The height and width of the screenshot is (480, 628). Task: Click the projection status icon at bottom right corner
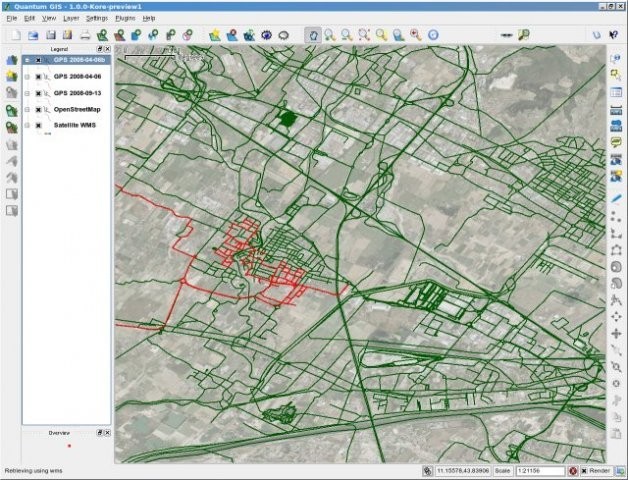pyautogui.click(x=621, y=471)
